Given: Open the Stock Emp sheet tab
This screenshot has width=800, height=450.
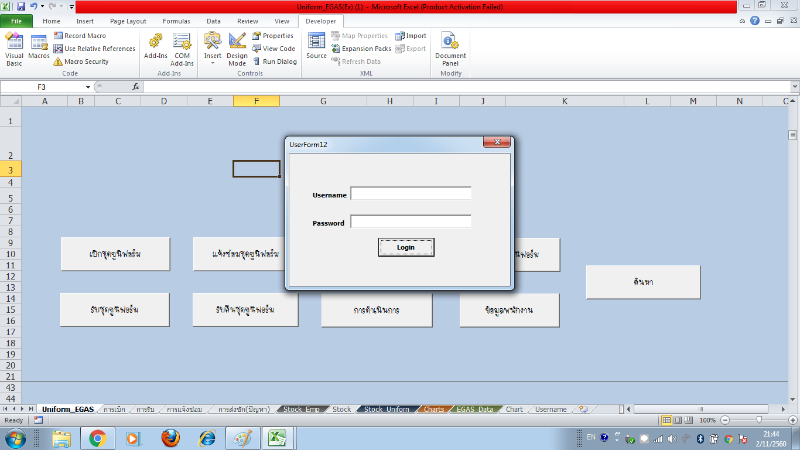Looking at the screenshot, I should pyautogui.click(x=300, y=409).
